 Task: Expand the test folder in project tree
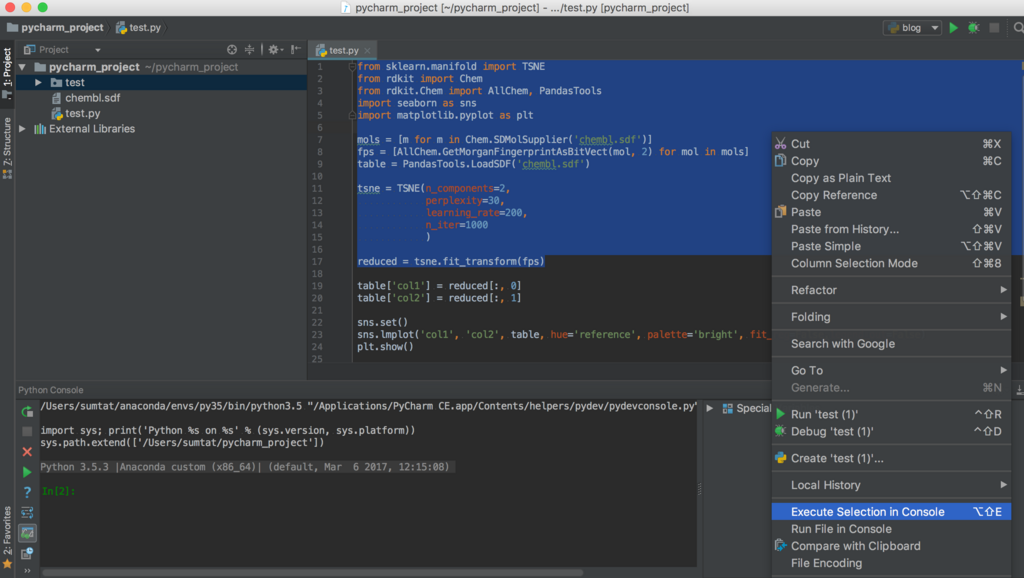click(x=38, y=82)
